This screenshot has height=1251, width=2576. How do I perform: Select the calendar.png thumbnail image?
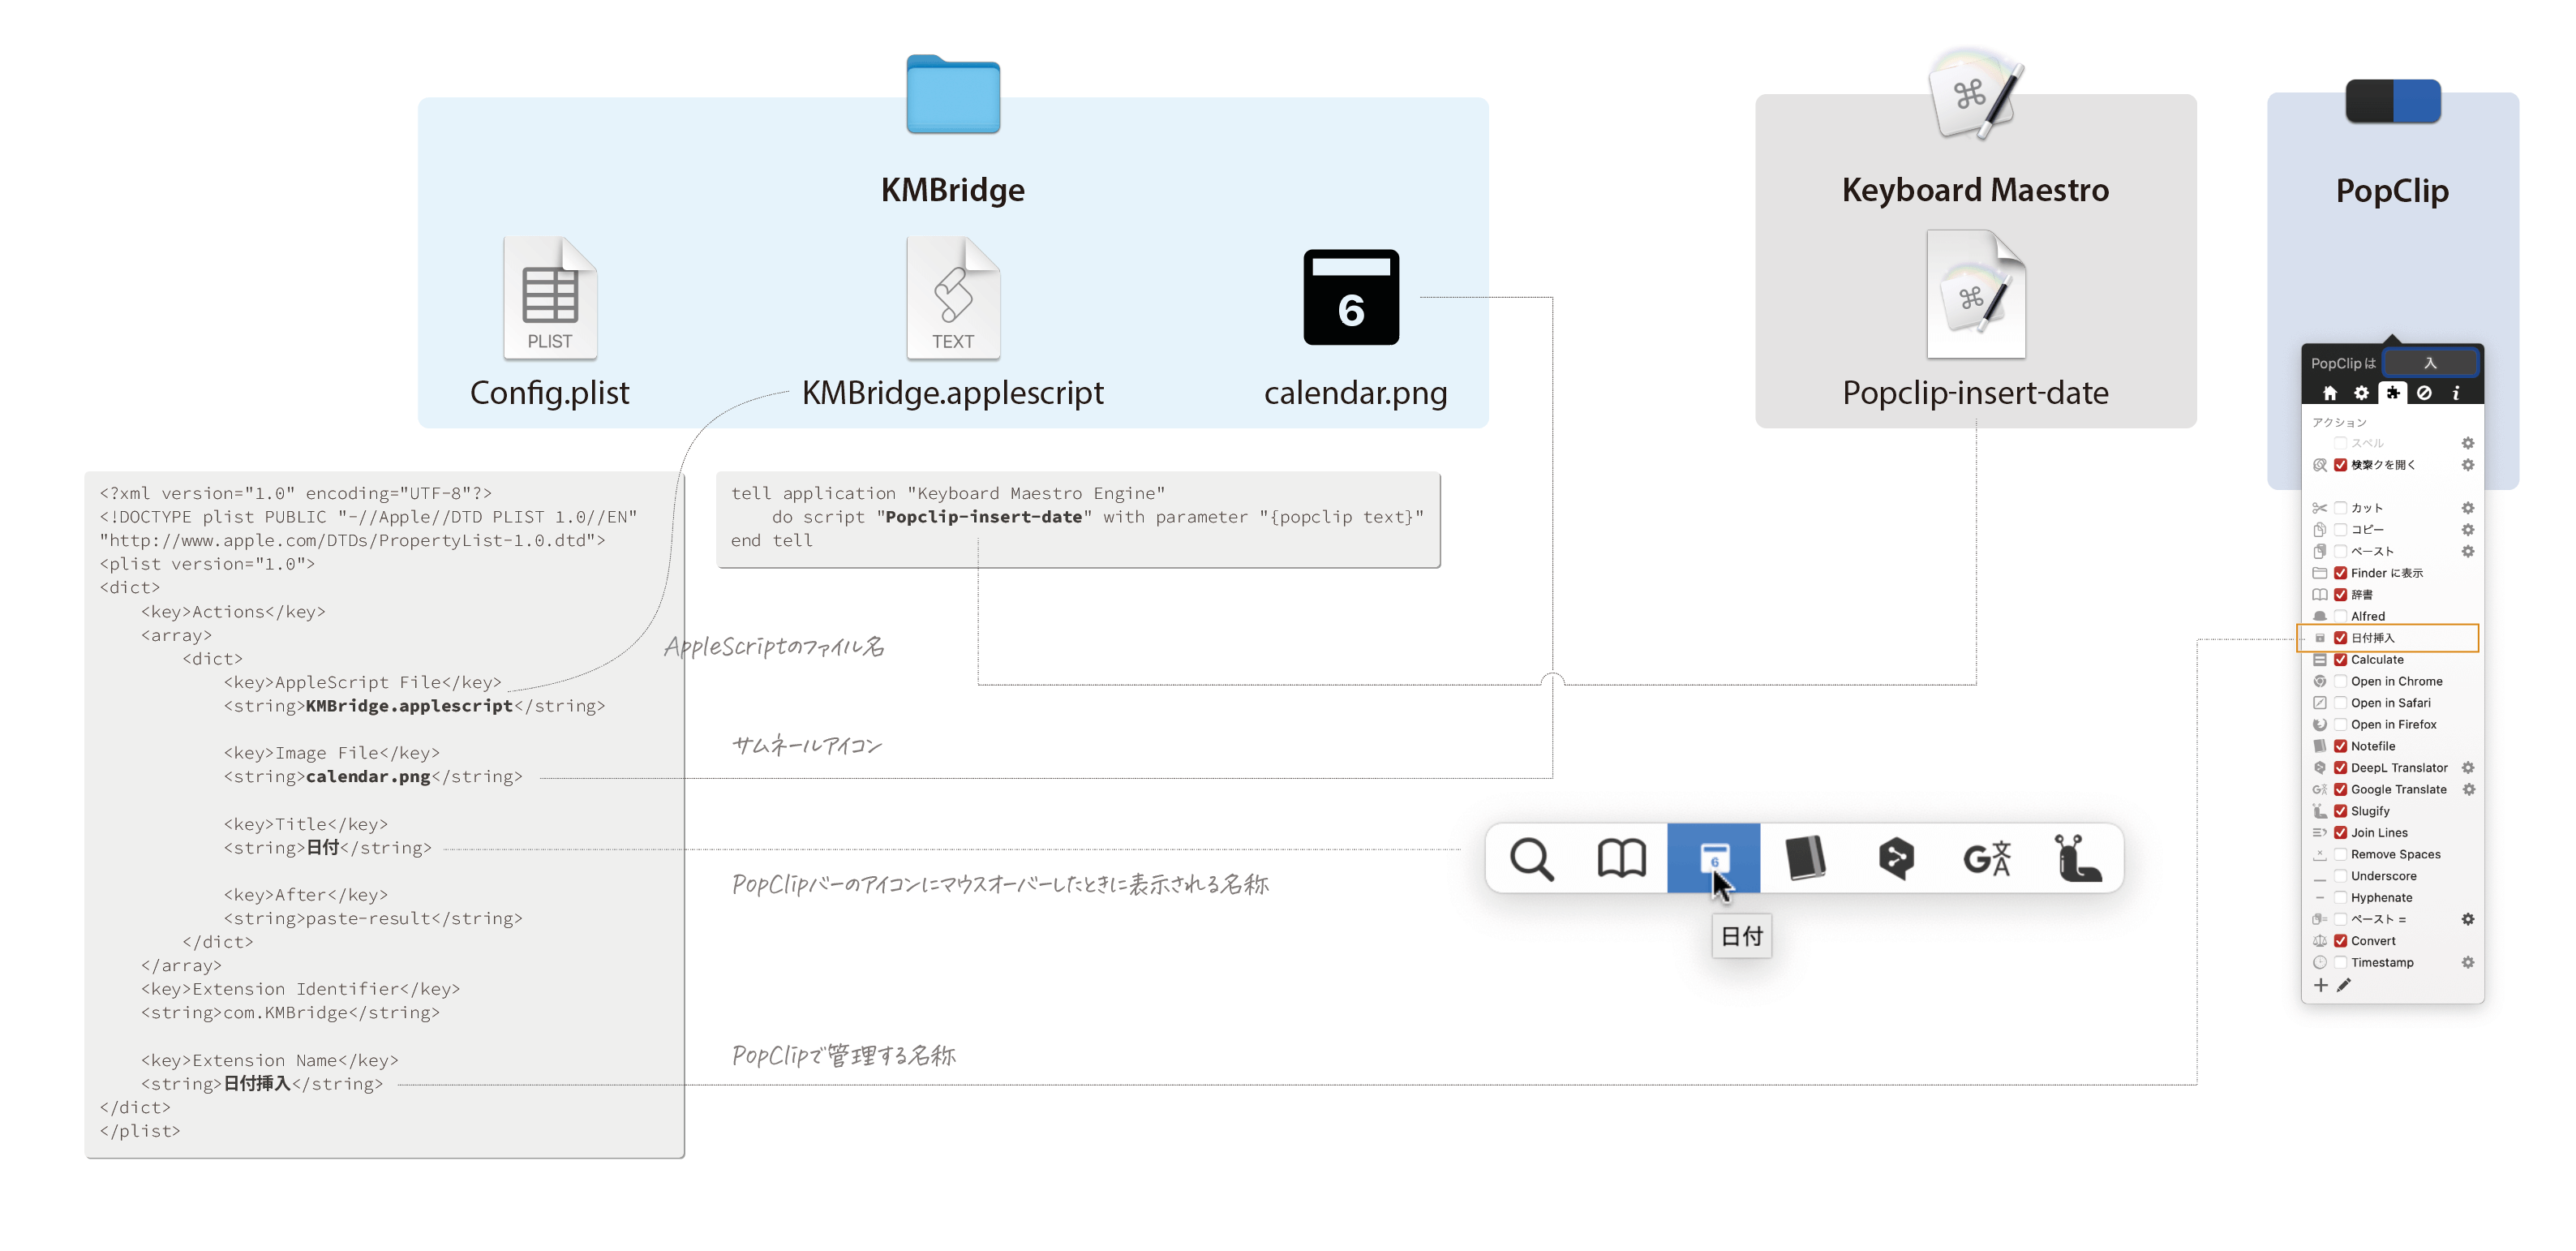point(1351,297)
